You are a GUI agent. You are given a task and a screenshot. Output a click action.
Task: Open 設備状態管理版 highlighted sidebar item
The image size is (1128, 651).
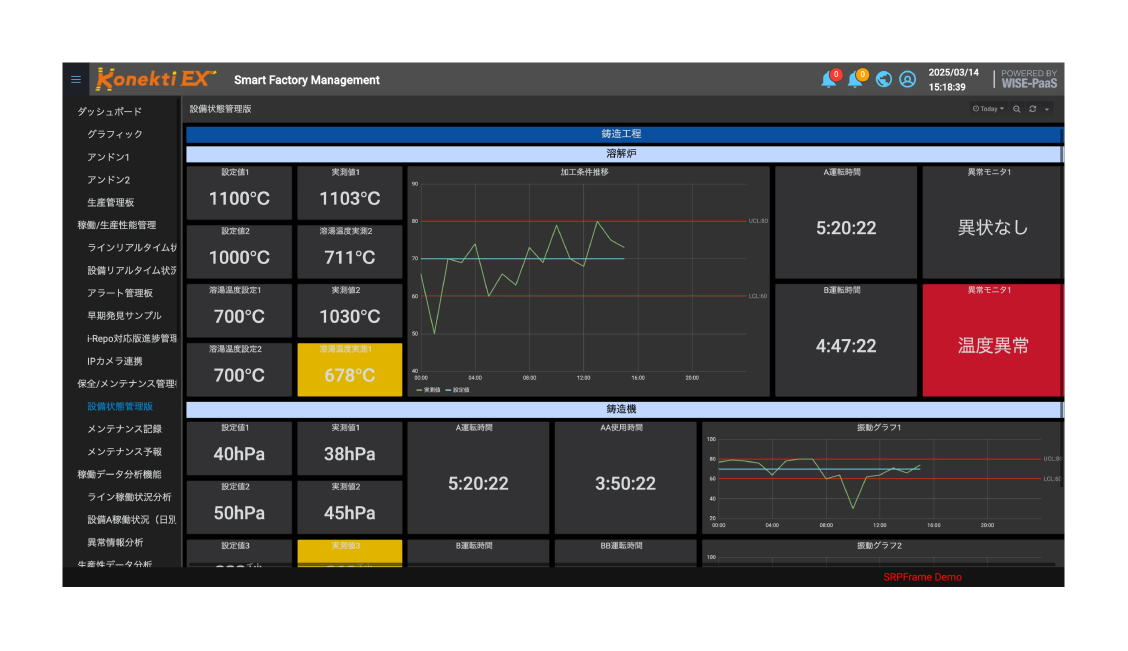coord(119,406)
